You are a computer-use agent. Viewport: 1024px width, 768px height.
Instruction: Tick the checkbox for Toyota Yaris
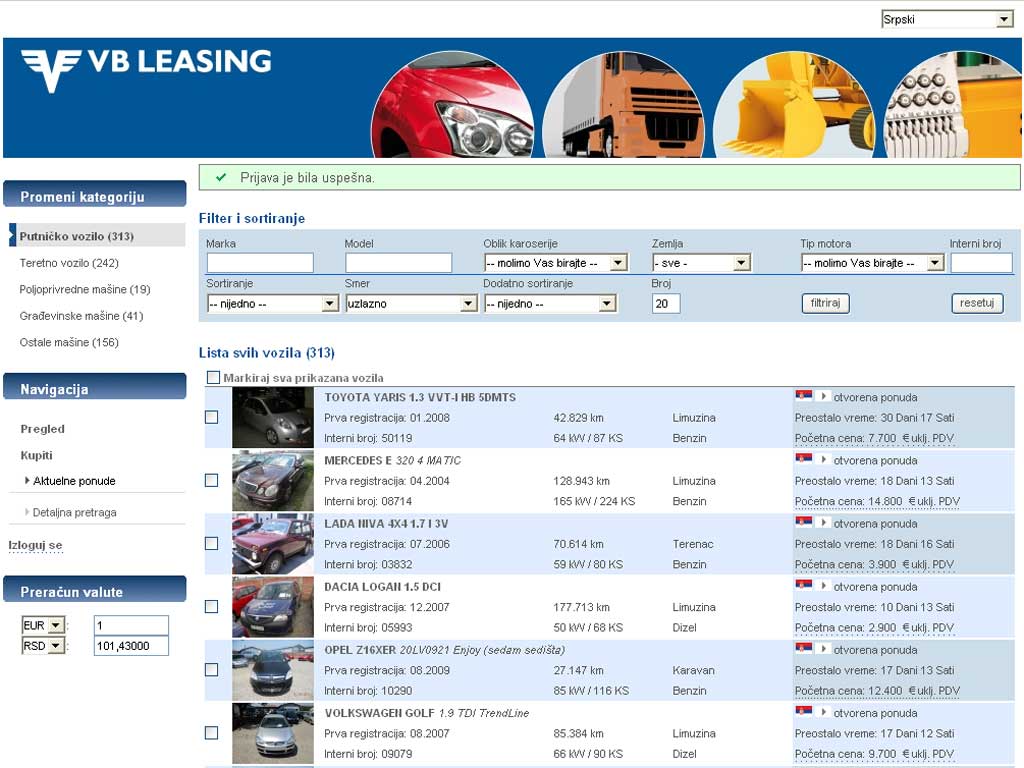pyautogui.click(x=212, y=417)
